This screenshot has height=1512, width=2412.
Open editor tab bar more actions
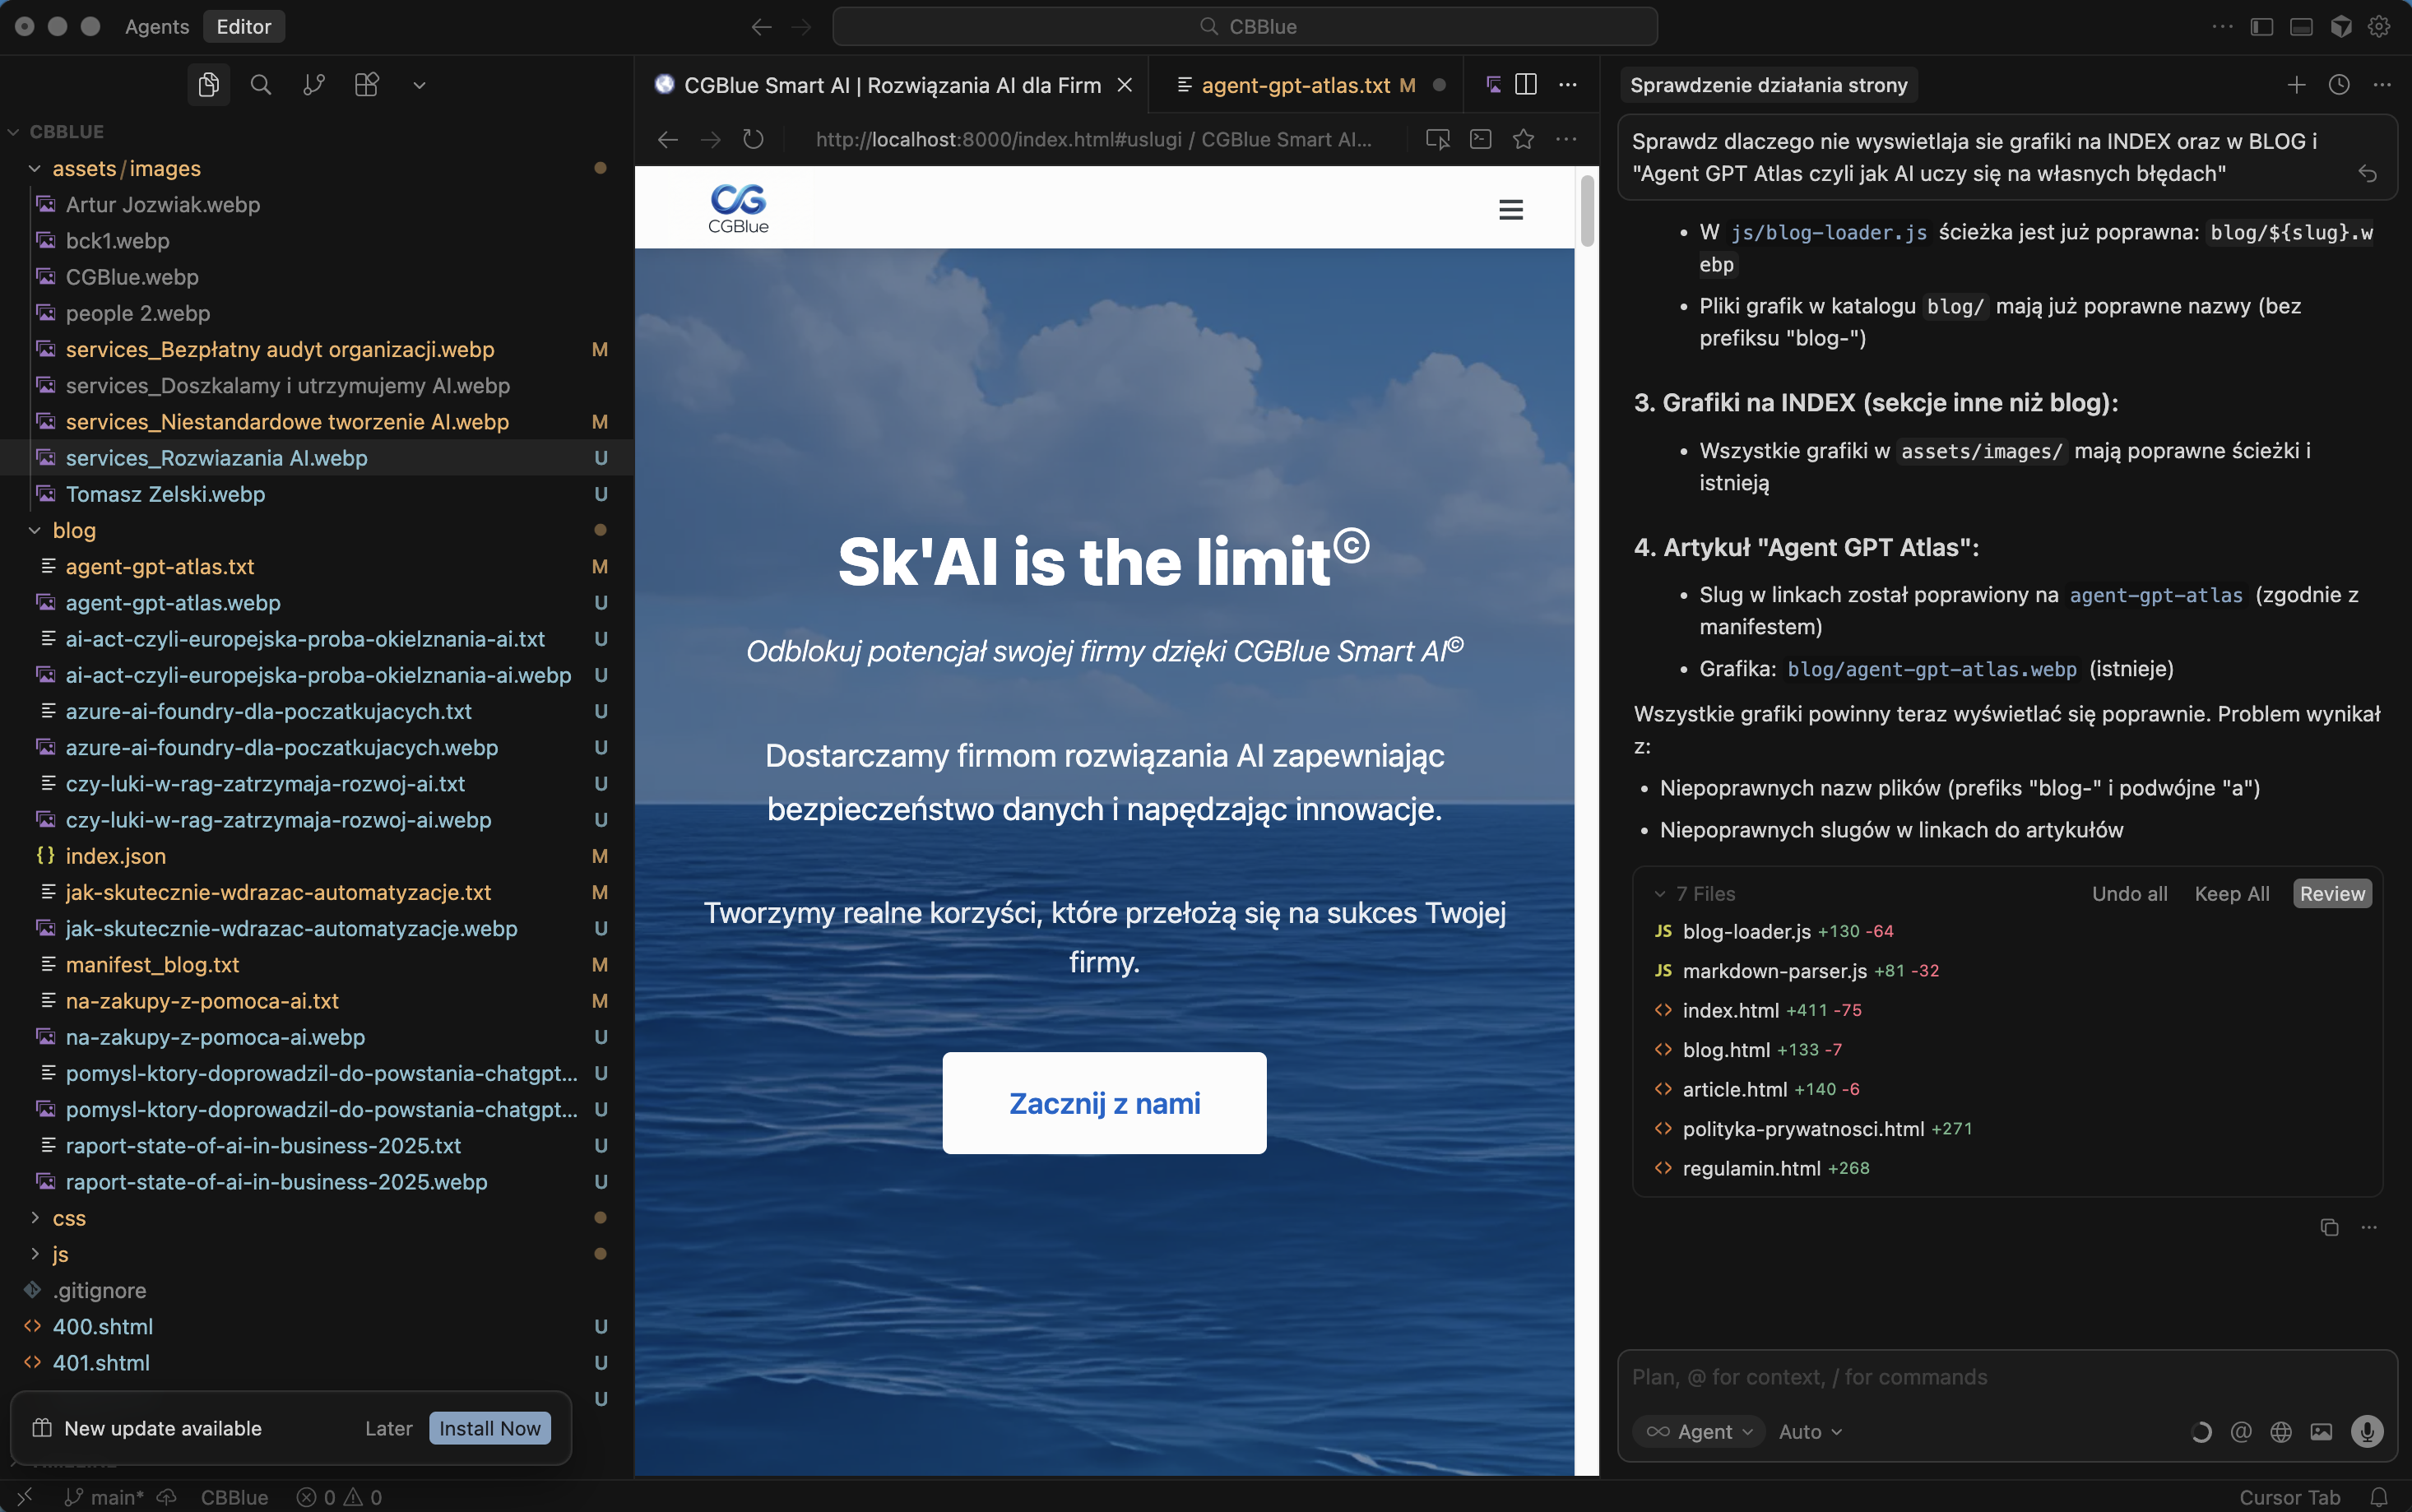click(1568, 85)
